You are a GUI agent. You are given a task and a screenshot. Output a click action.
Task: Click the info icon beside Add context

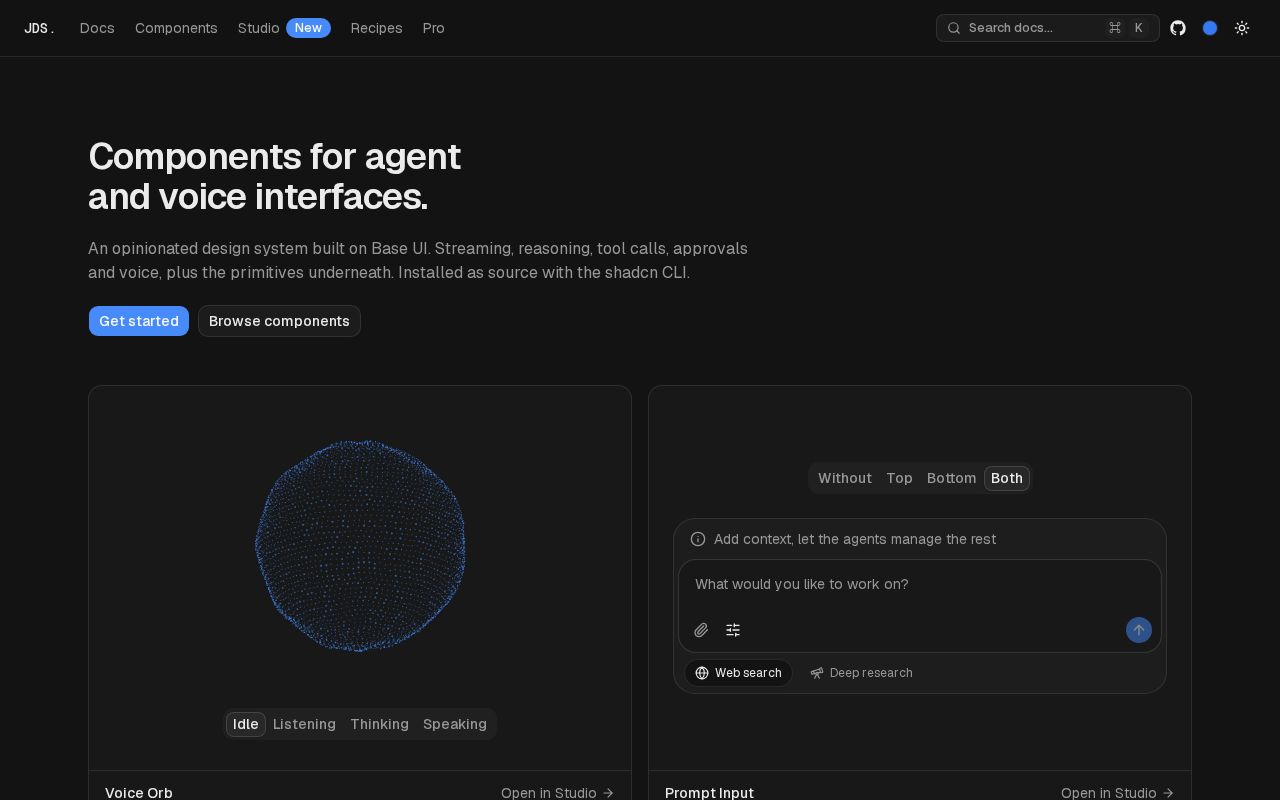click(x=698, y=539)
